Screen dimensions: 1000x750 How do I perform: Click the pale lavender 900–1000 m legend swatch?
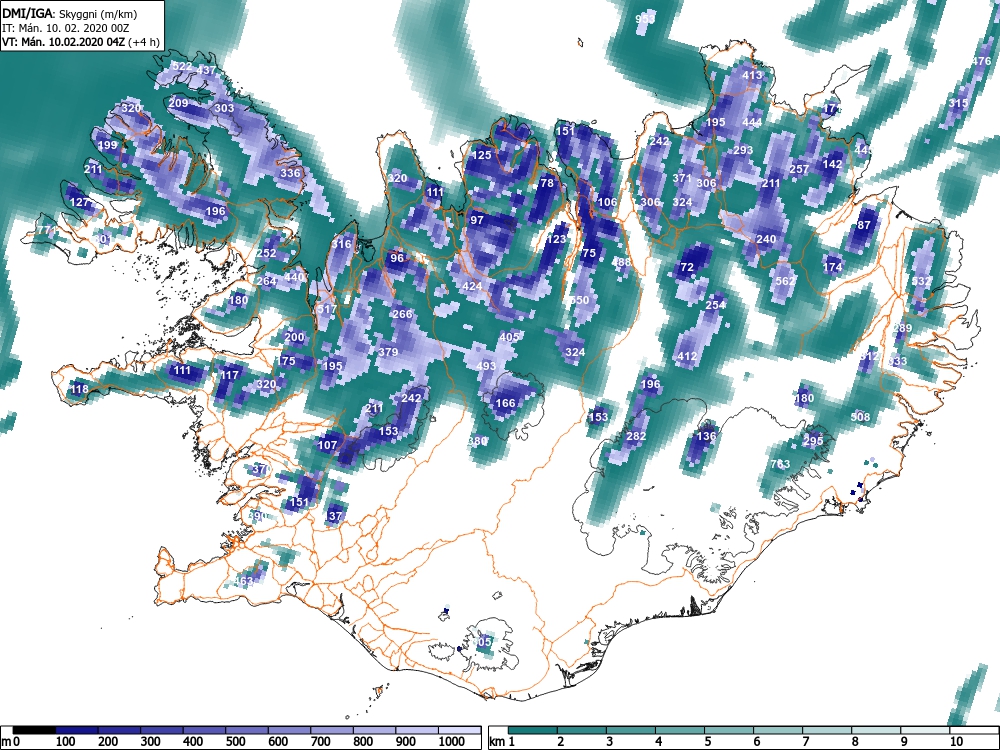(x=416, y=730)
